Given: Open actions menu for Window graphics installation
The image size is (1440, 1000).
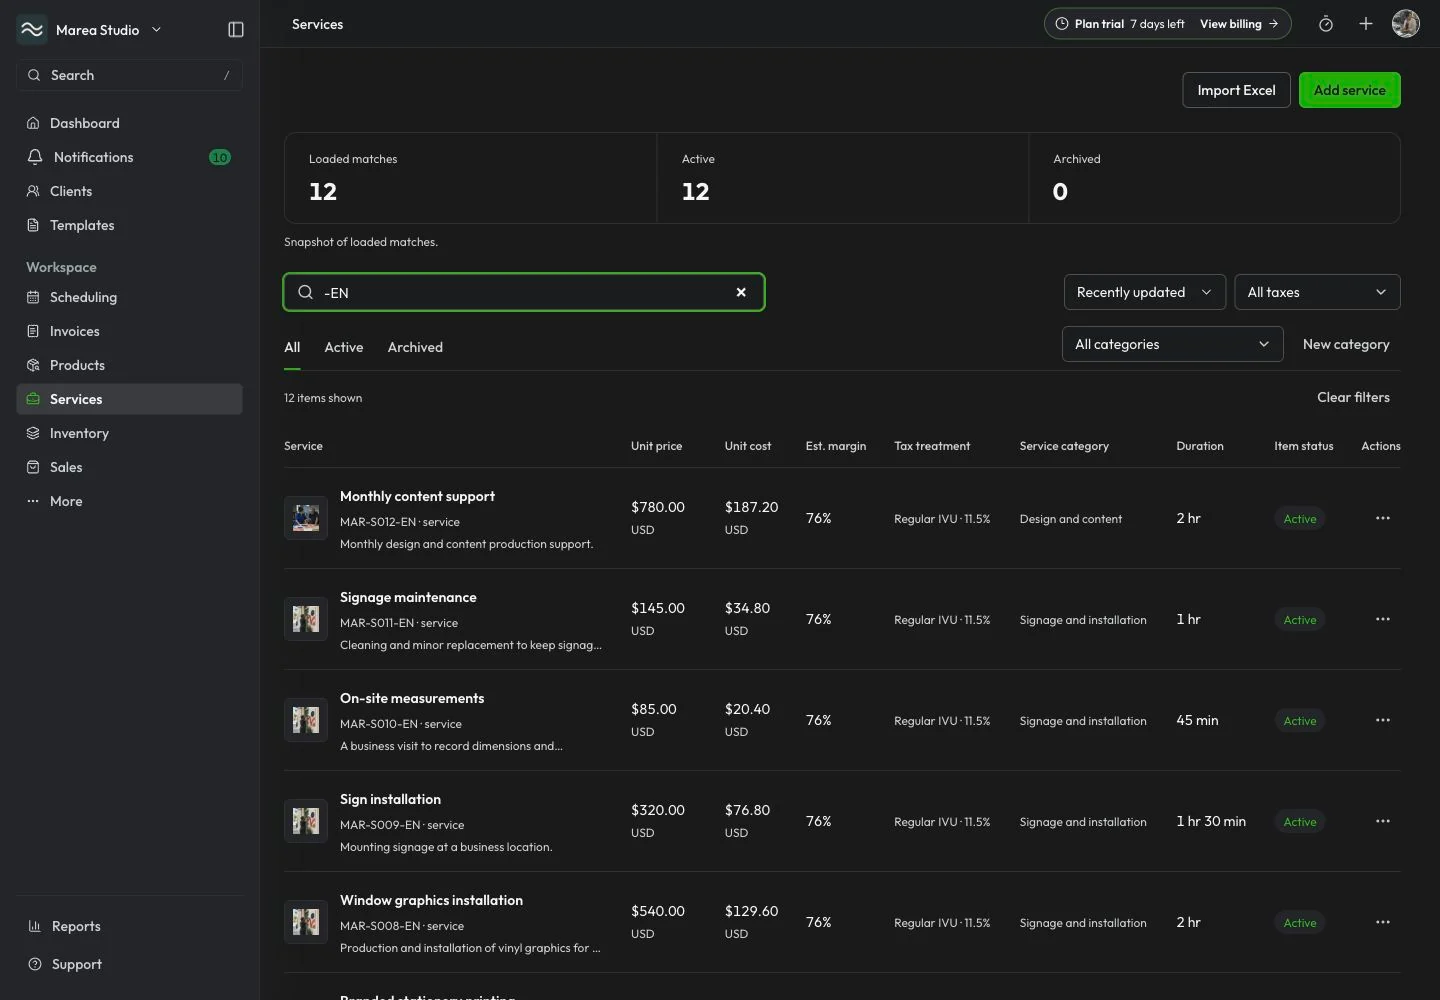Looking at the screenshot, I should tap(1383, 922).
